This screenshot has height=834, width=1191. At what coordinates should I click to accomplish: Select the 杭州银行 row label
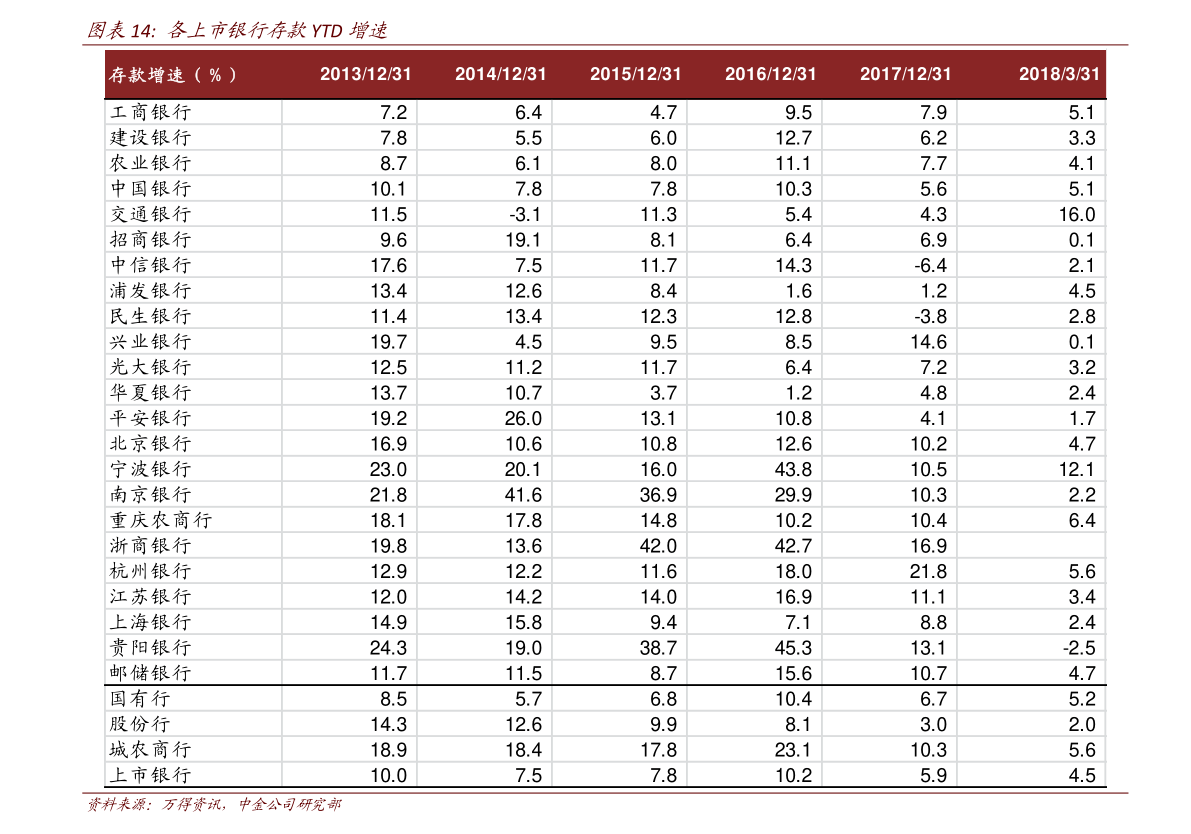point(150,571)
